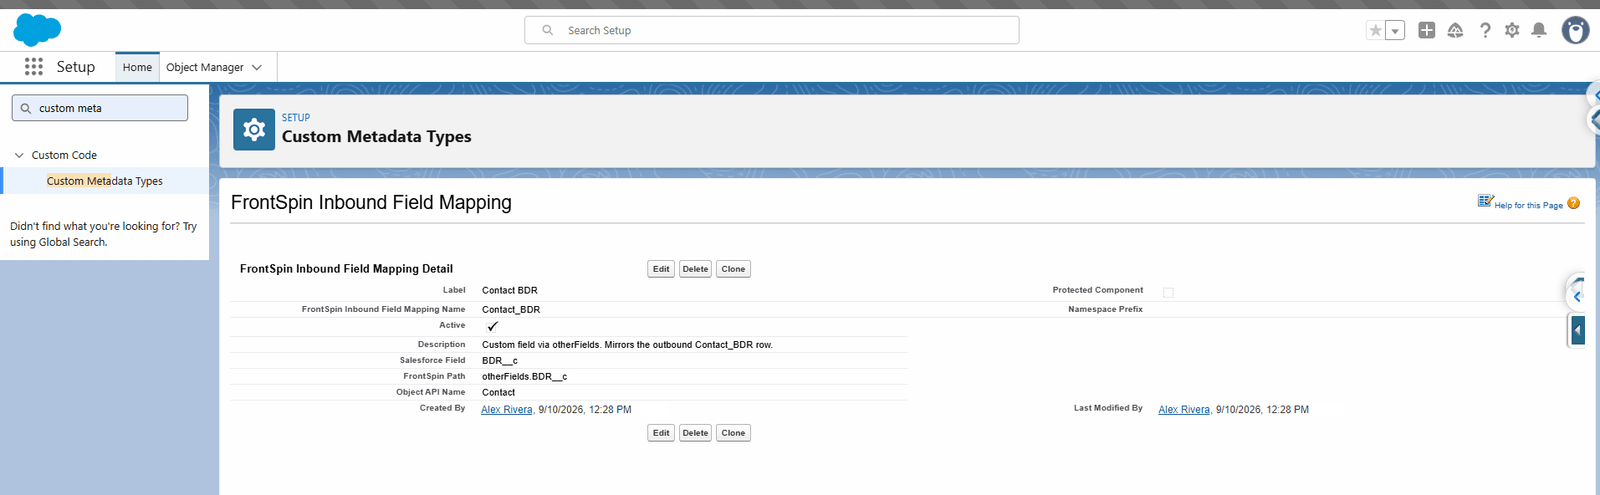The image size is (1600, 495).
Task: Click the Namespace Prefix label
Action: [x=1105, y=309]
